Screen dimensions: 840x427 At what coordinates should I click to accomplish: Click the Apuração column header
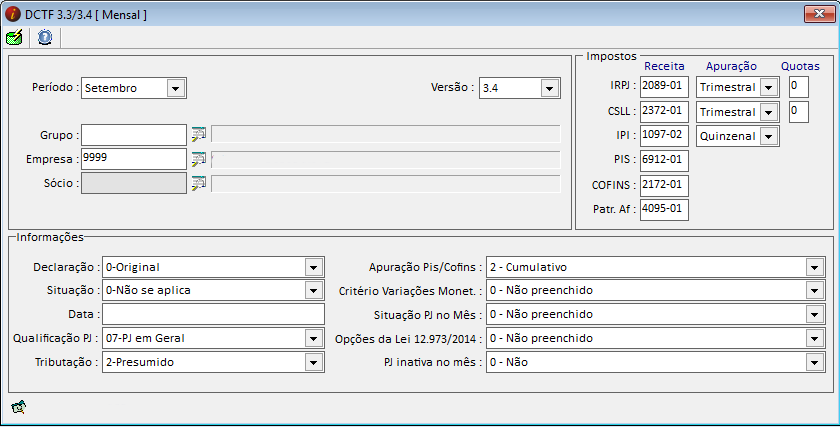tap(731, 66)
